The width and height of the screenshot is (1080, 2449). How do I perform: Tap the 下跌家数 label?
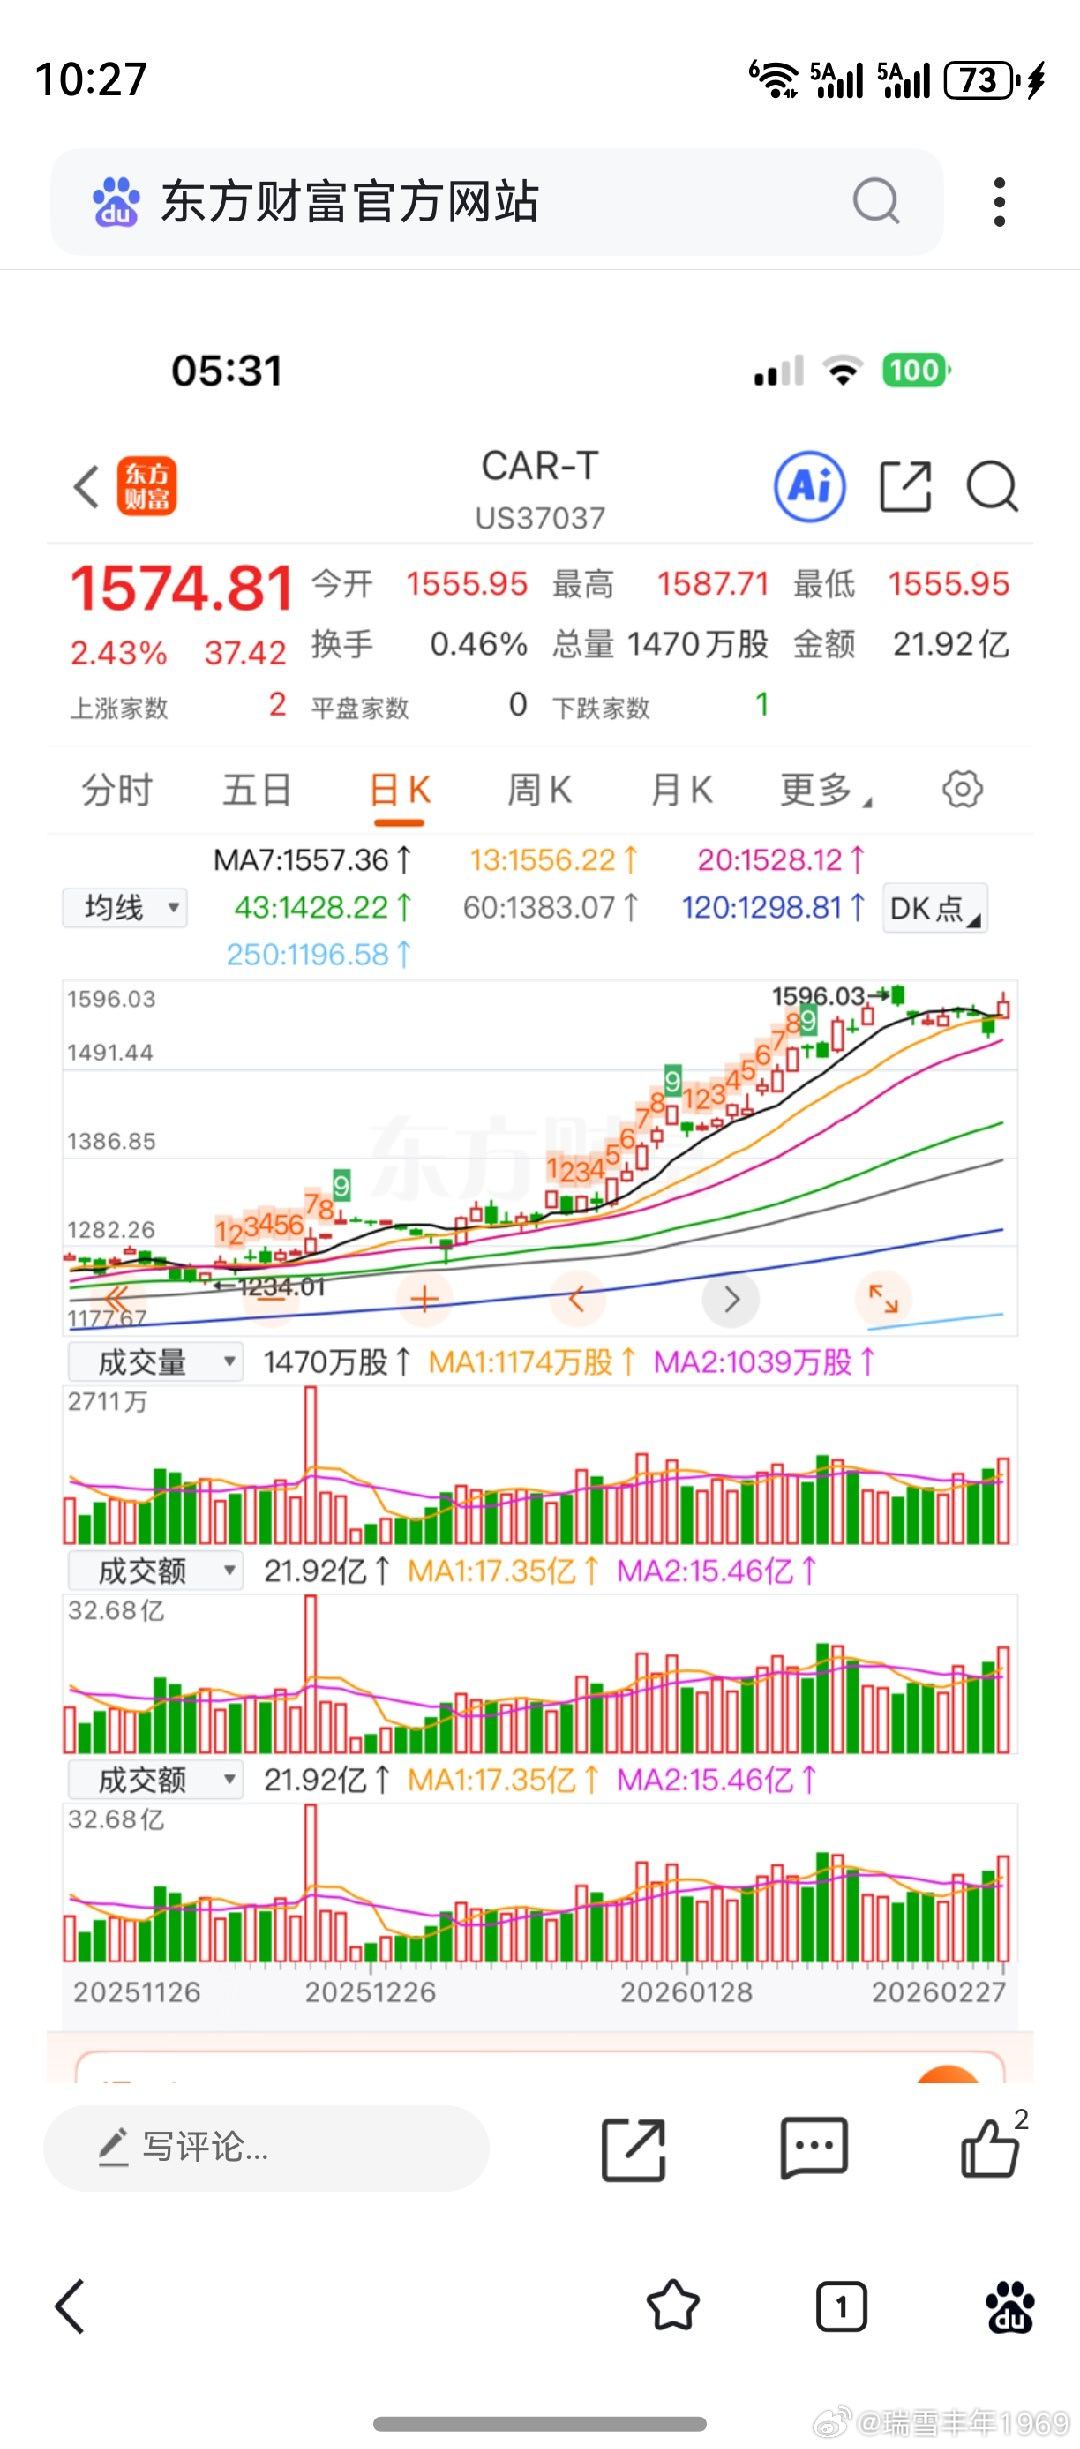coord(601,709)
